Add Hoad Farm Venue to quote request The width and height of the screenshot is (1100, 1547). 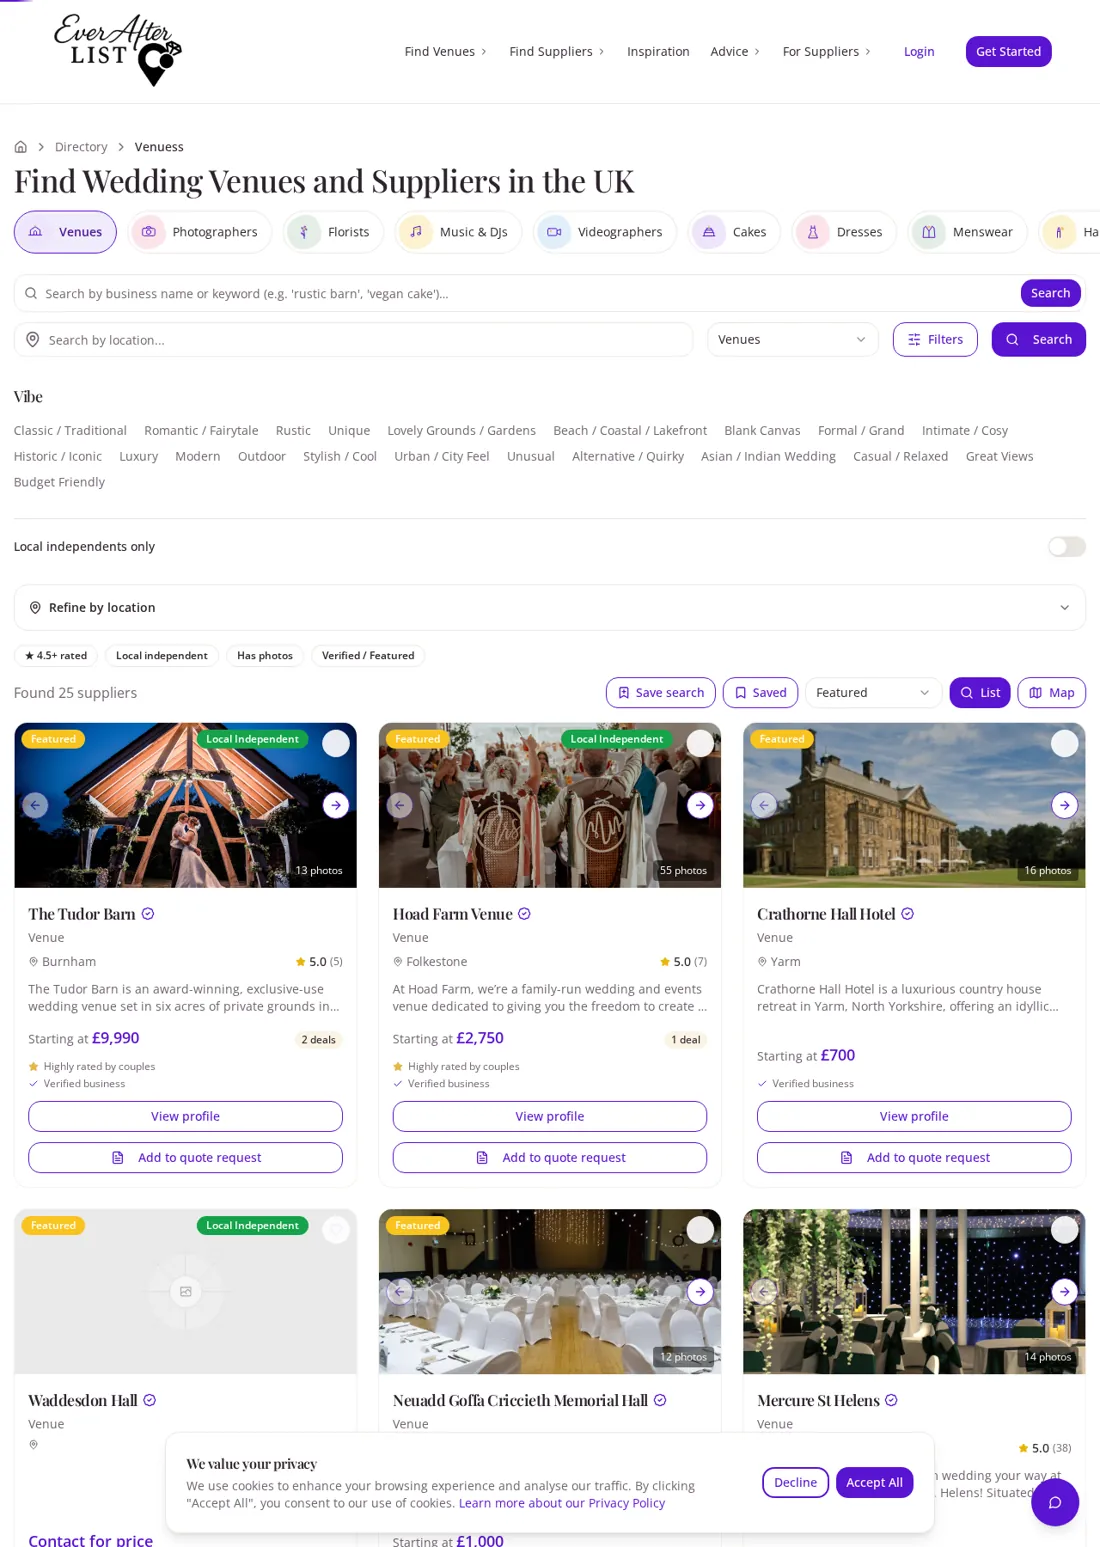[x=549, y=1157]
